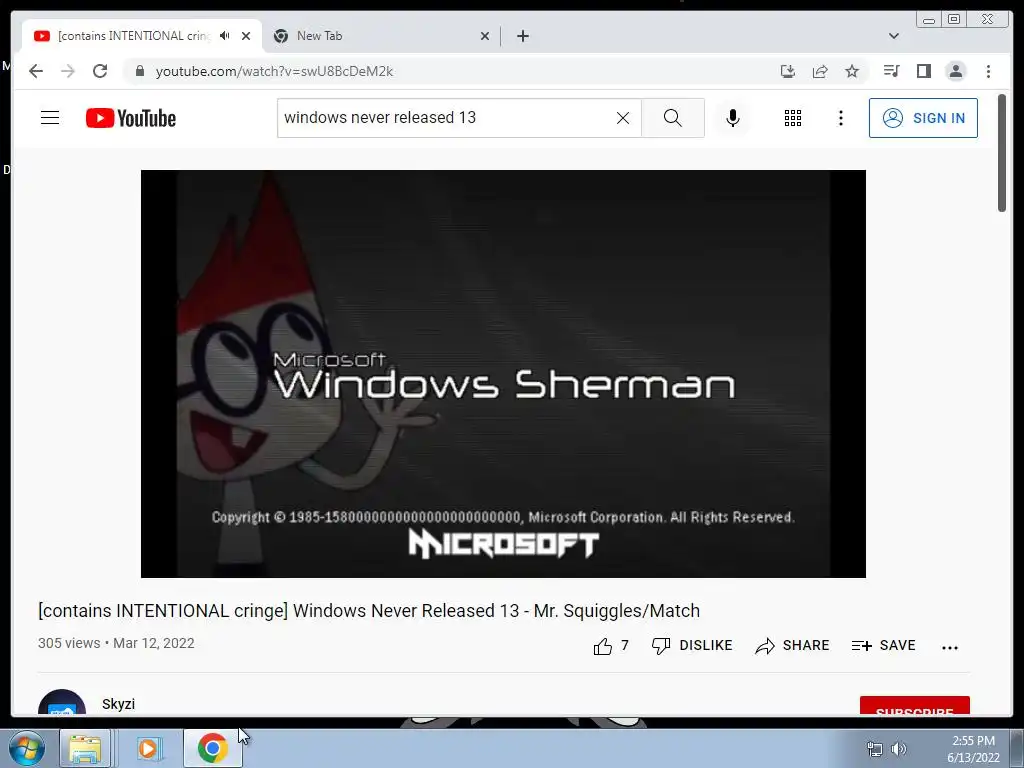This screenshot has height=768, width=1024.
Task: Launch Windows Media Player from taskbar
Action: pos(148,748)
